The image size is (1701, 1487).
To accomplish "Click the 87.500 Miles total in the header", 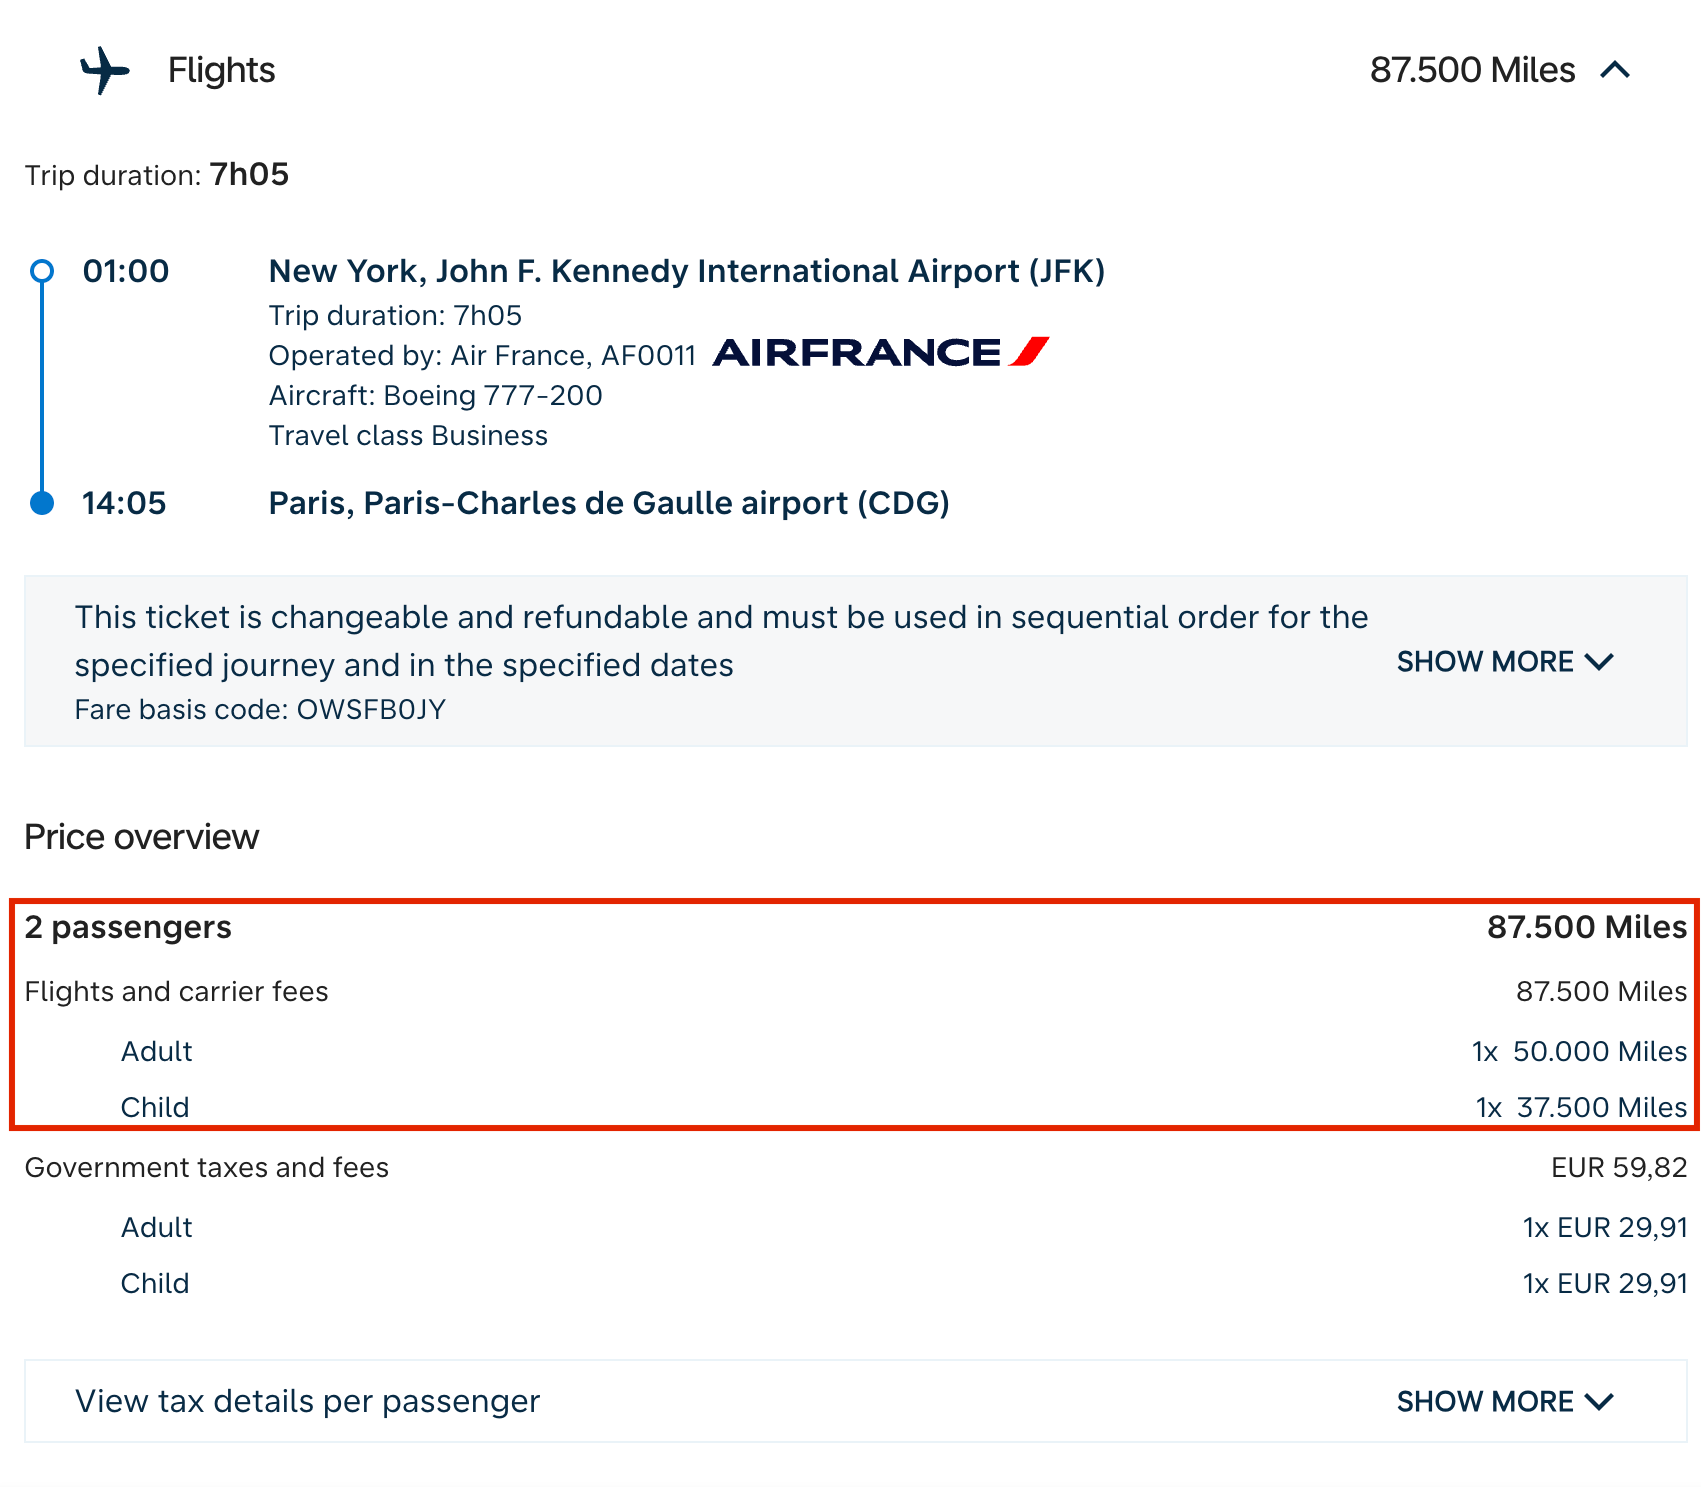I will (1472, 70).
